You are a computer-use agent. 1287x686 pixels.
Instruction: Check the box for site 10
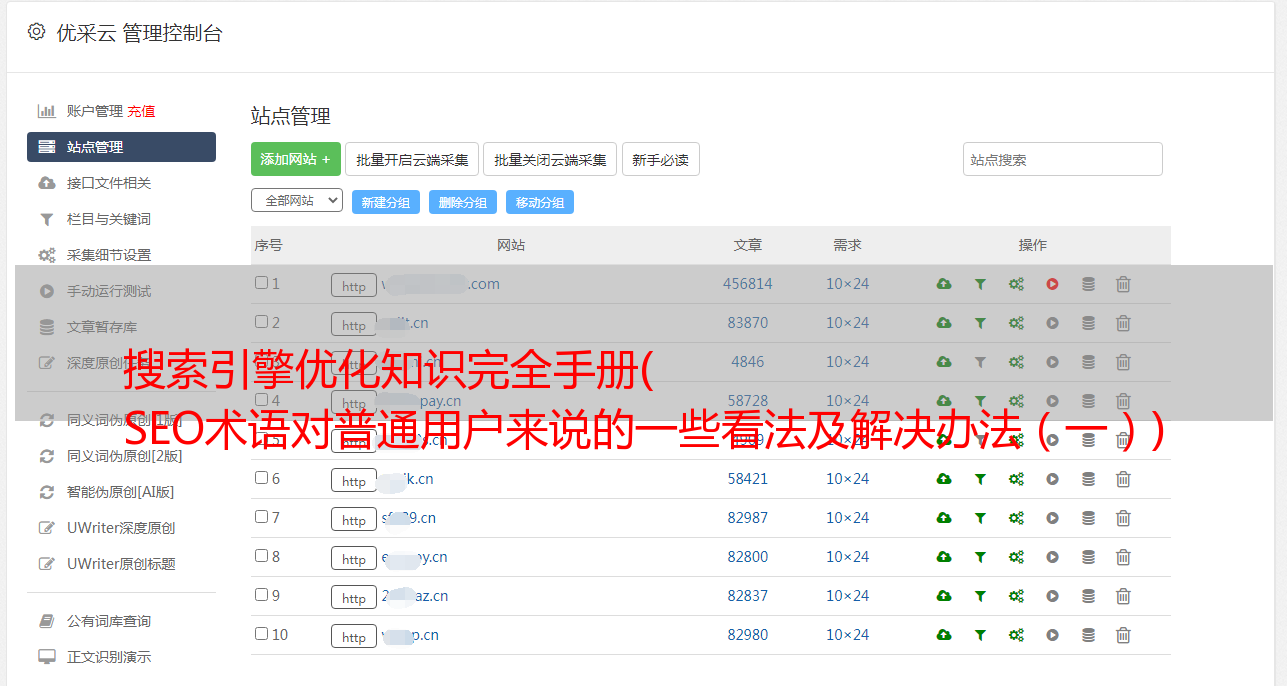coord(261,634)
